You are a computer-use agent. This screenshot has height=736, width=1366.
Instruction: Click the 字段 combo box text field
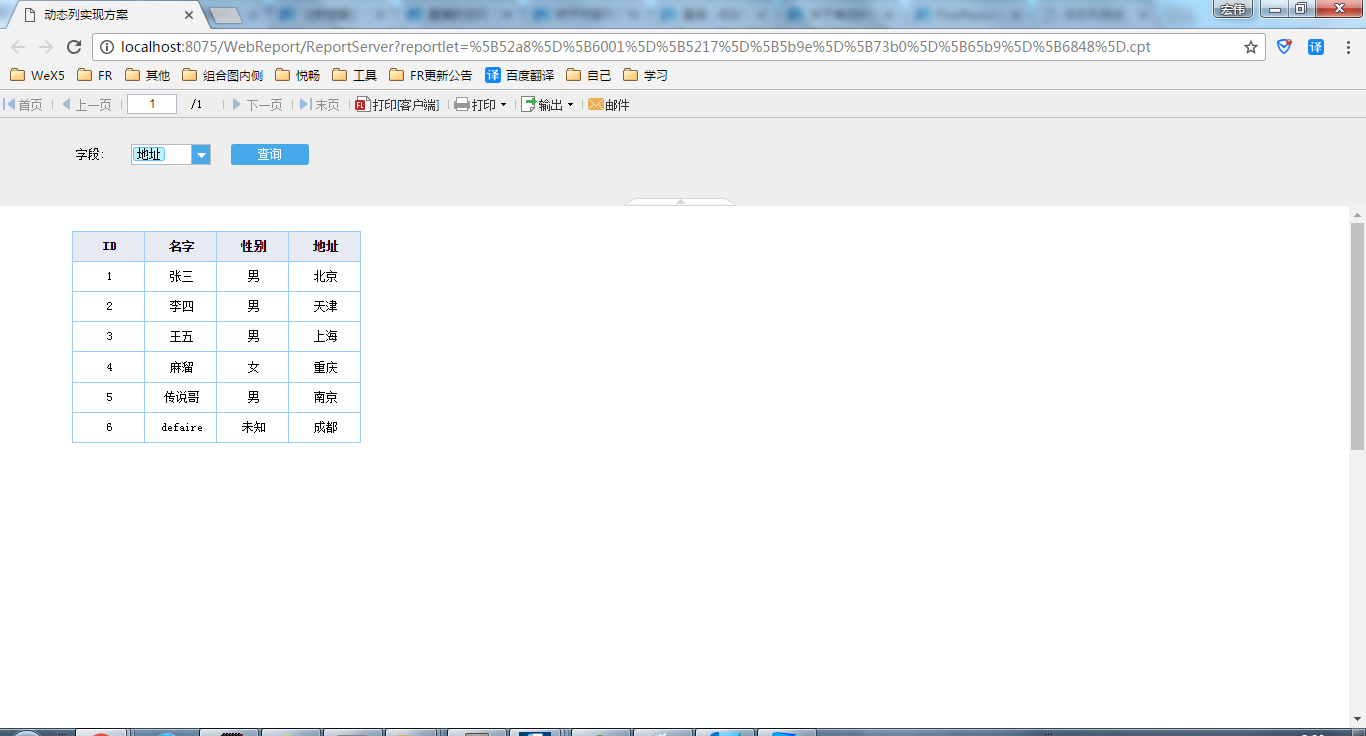click(161, 154)
